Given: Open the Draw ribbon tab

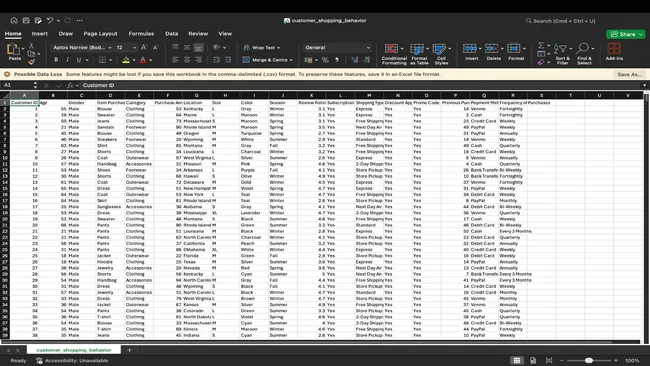Looking at the screenshot, I should [x=65, y=34].
